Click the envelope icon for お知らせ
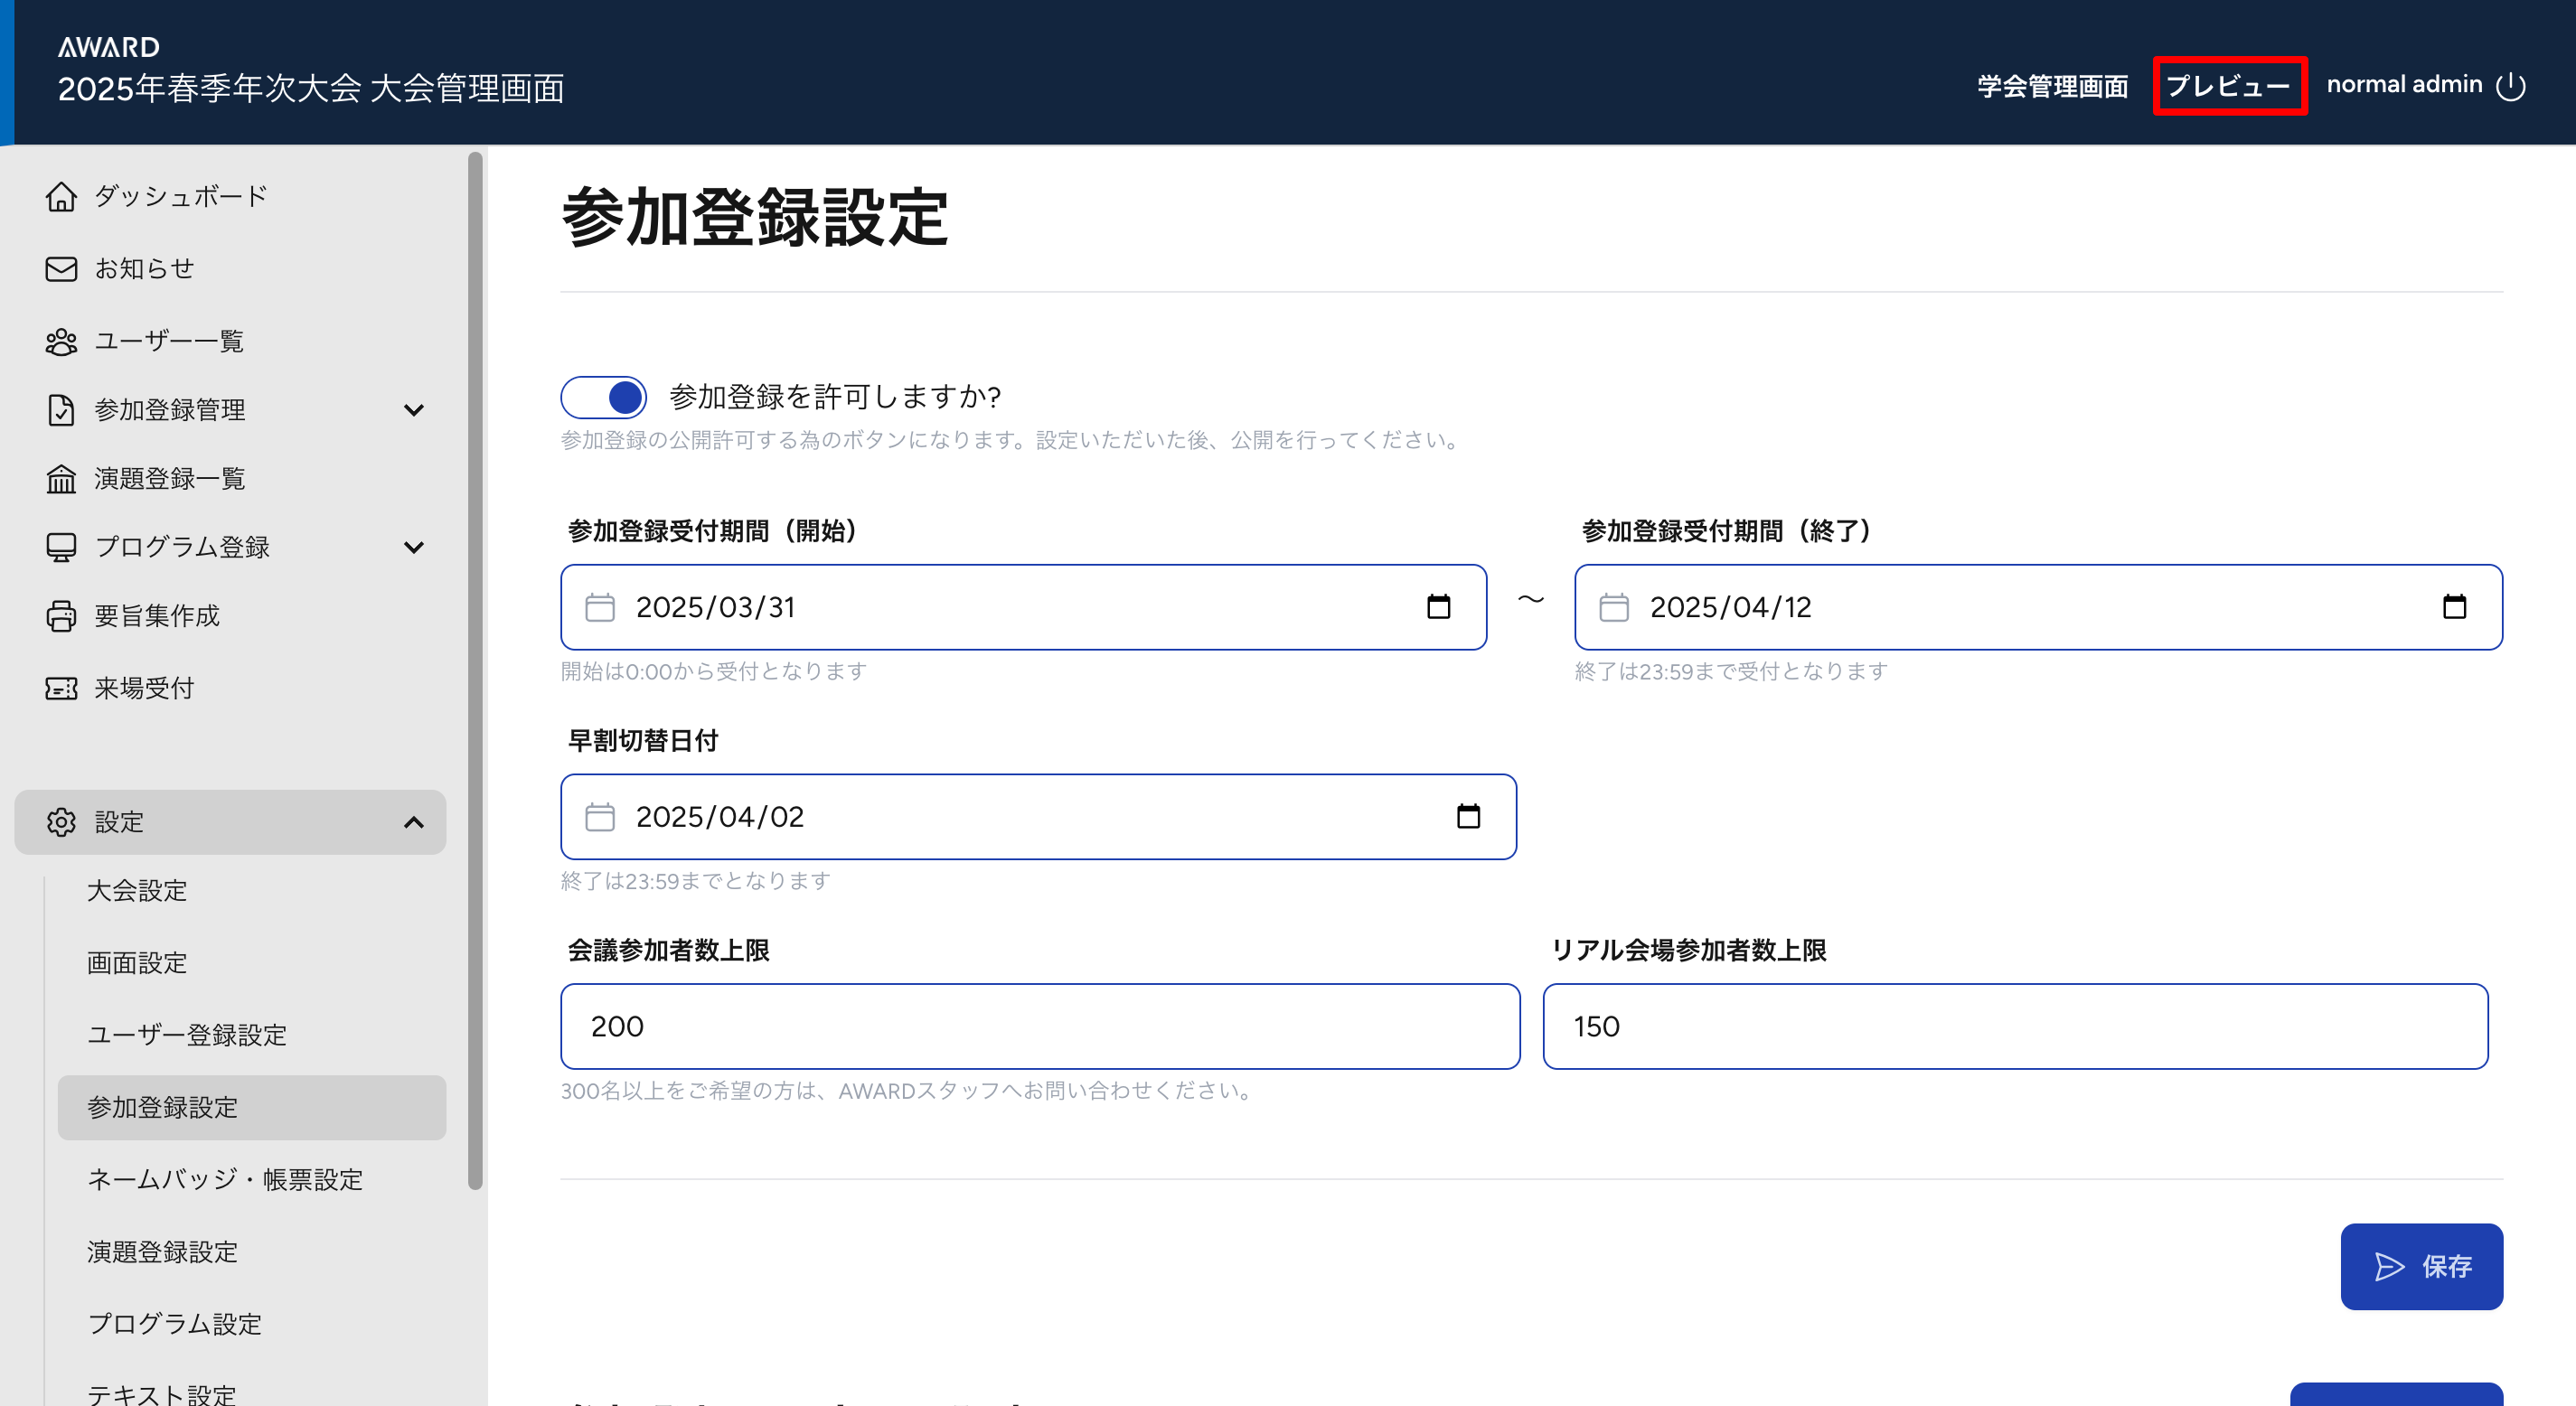The height and width of the screenshot is (1406, 2576). pos(61,269)
